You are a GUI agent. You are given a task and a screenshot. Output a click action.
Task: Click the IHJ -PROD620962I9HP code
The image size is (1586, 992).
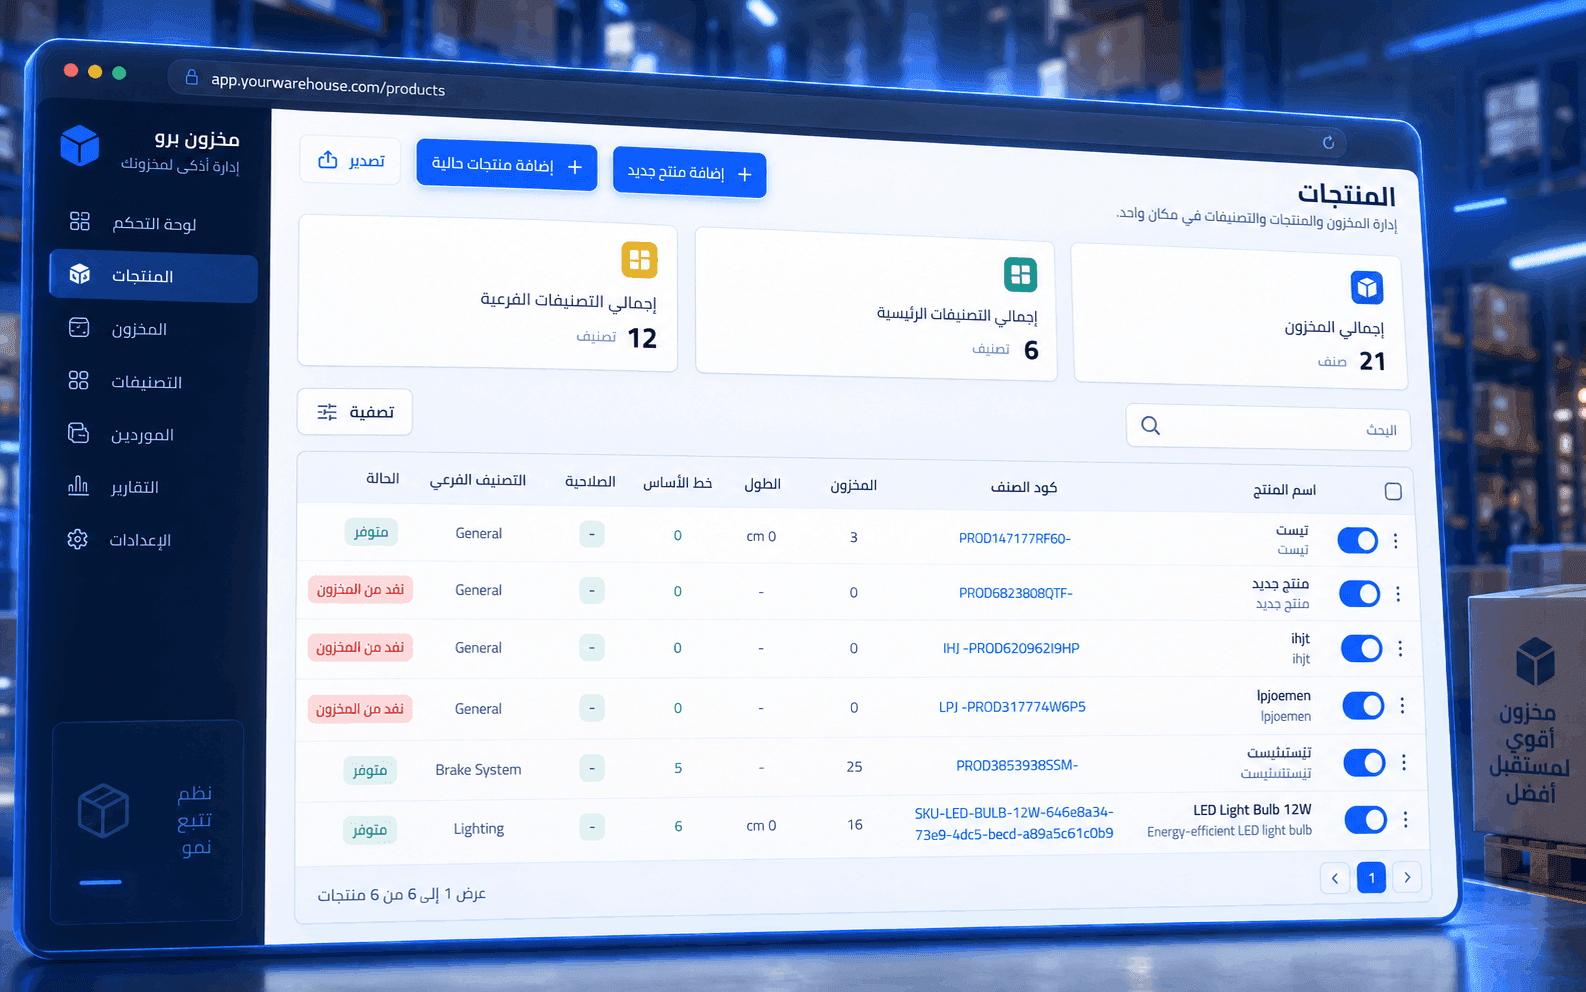click(1011, 648)
